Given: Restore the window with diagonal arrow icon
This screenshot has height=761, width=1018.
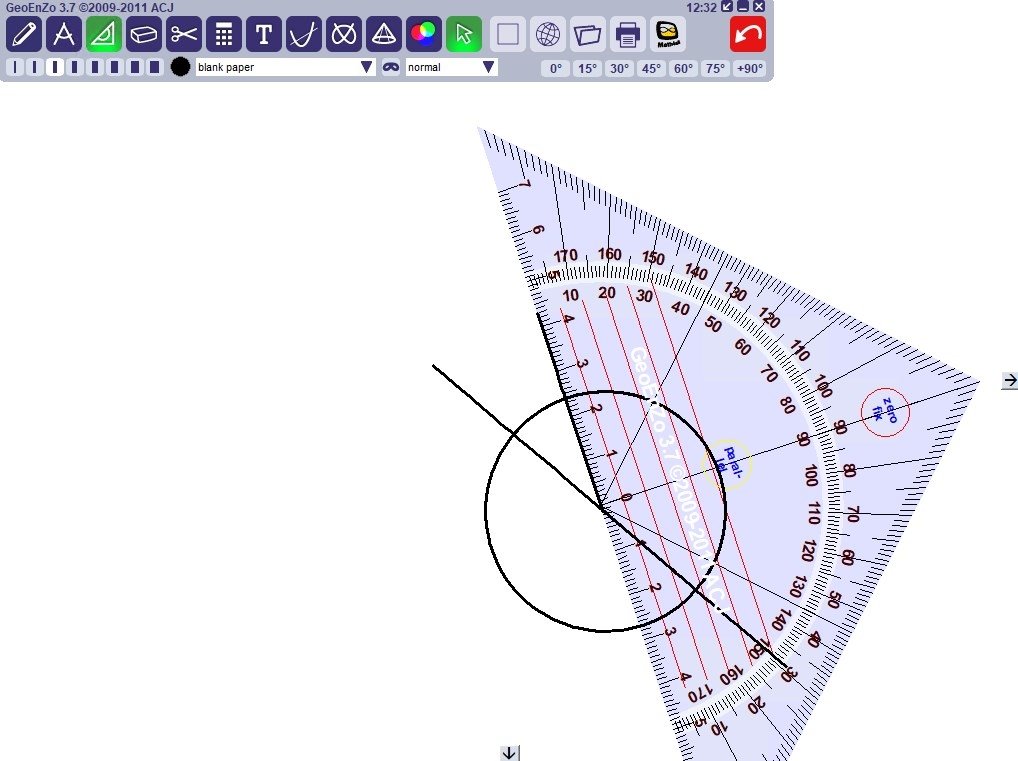Looking at the screenshot, I should [727, 6].
